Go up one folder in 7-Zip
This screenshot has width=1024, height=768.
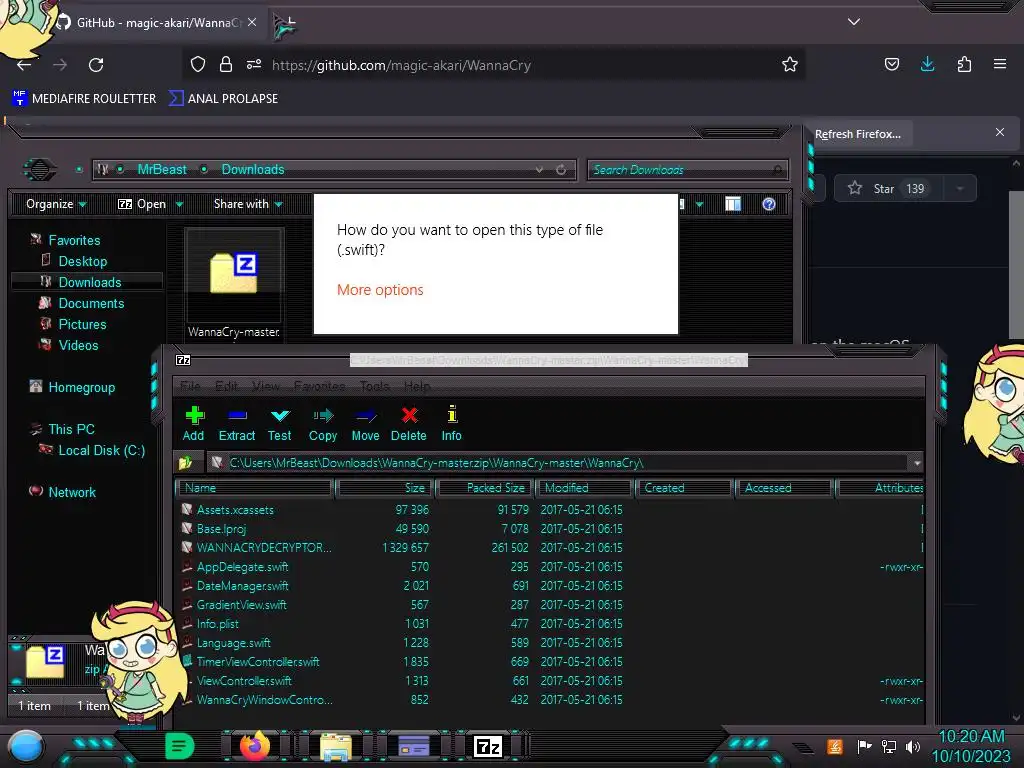pyautogui.click(x=185, y=463)
